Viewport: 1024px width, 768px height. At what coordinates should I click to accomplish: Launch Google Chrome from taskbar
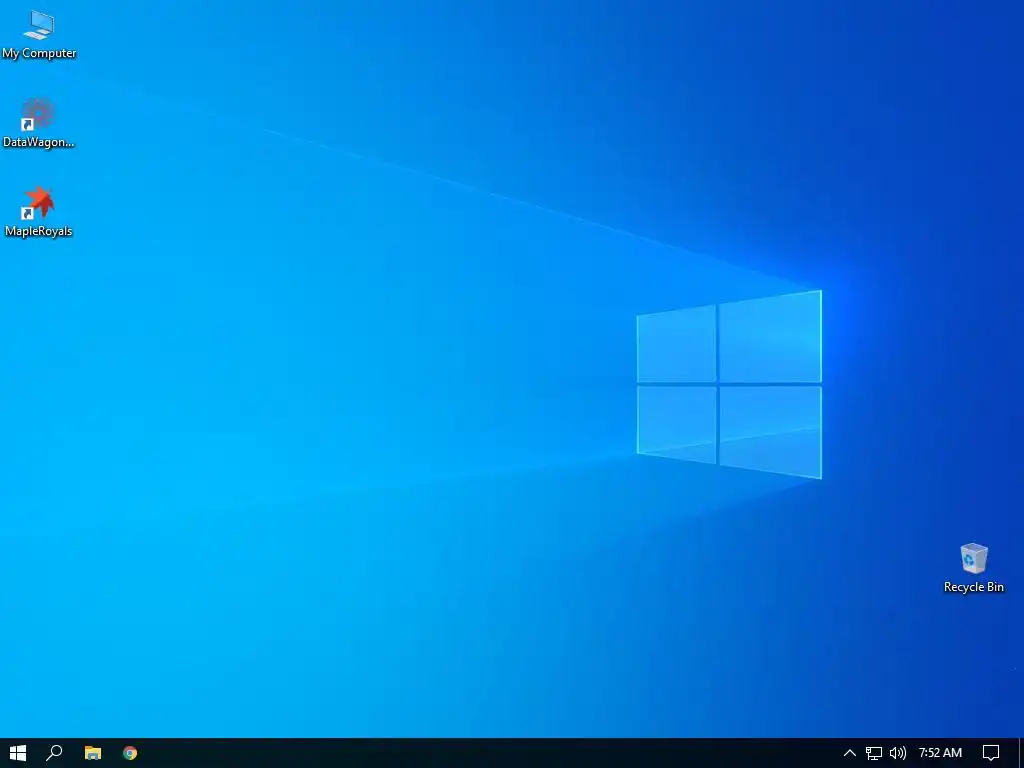pyautogui.click(x=130, y=753)
